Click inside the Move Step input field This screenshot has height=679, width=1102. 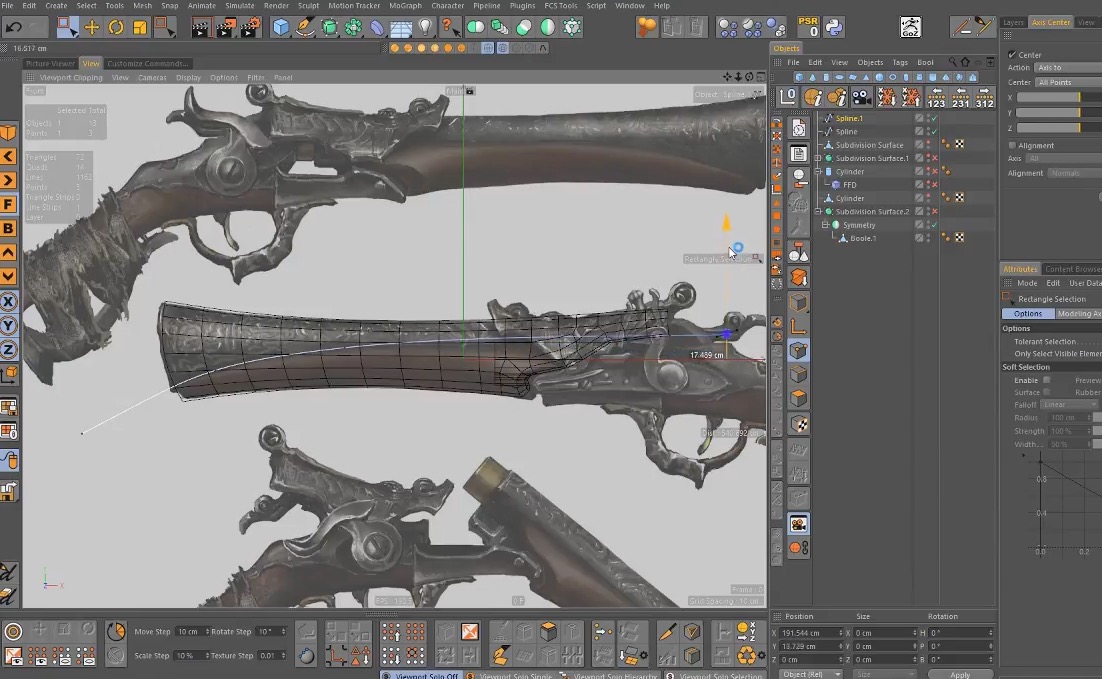click(x=187, y=631)
